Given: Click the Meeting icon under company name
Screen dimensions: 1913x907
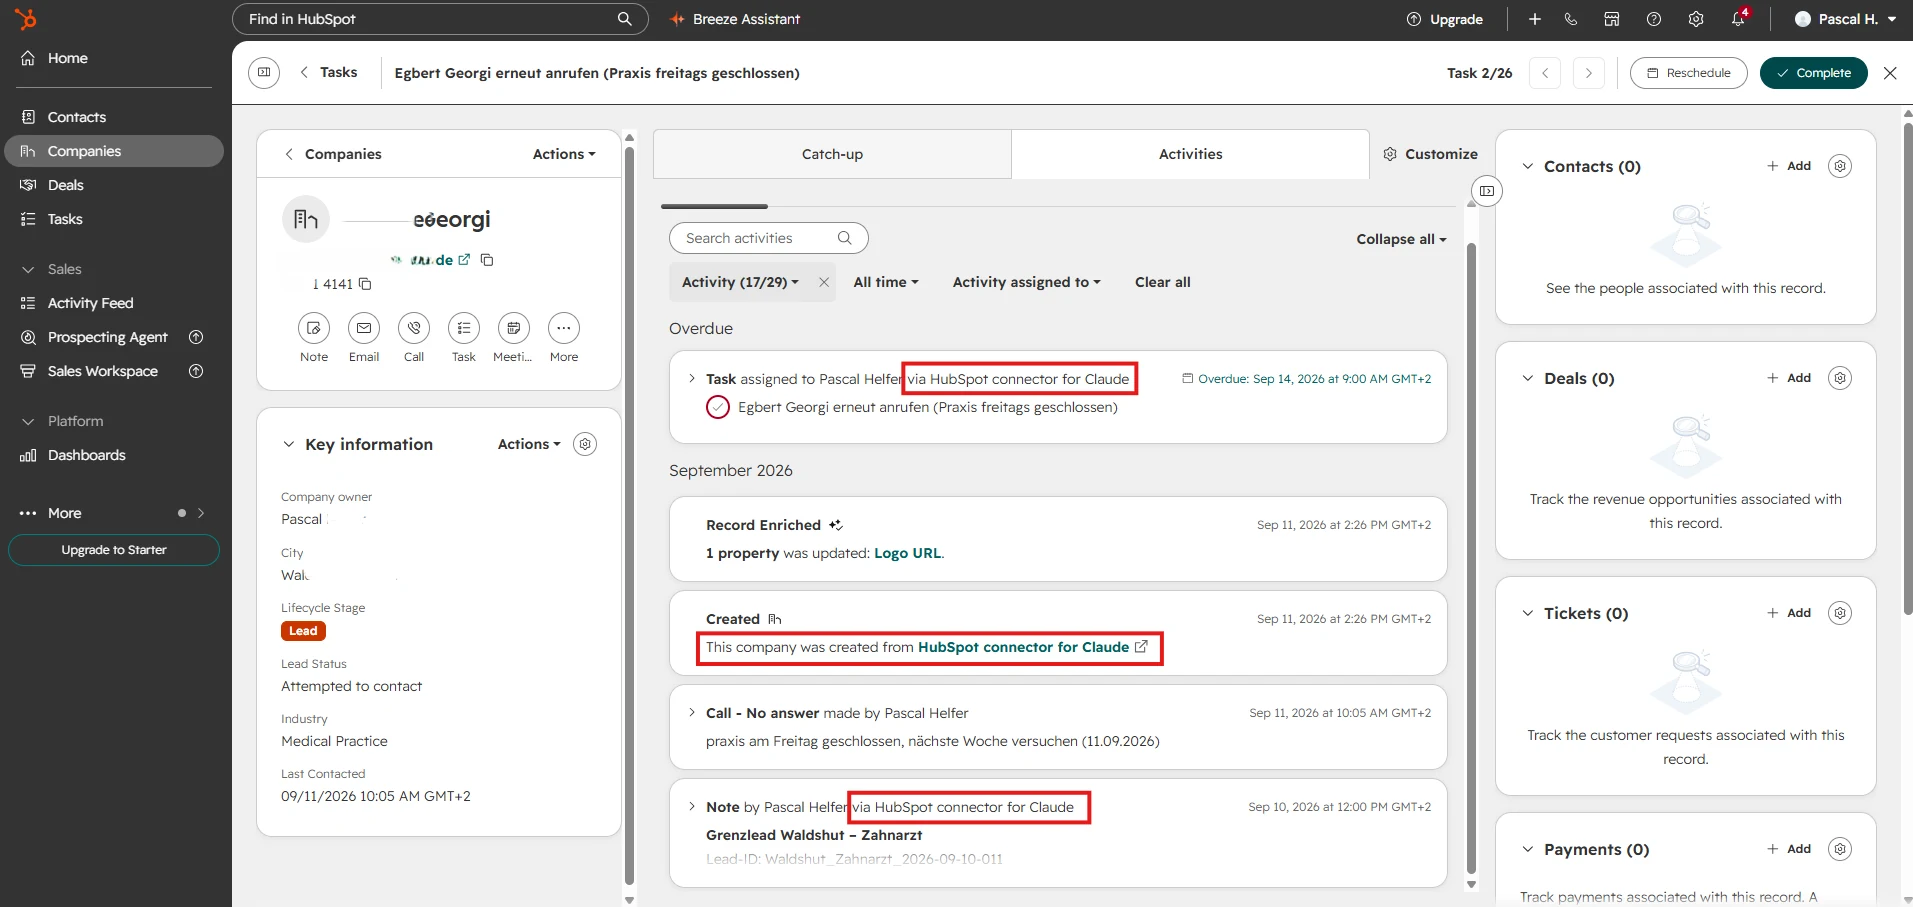Looking at the screenshot, I should point(514,328).
